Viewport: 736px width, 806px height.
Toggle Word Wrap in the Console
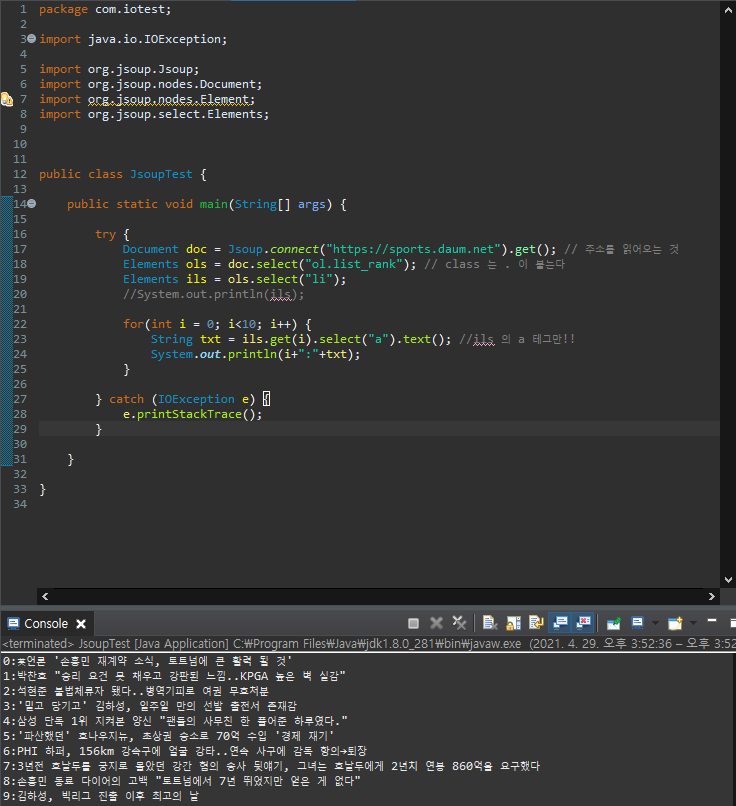point(536,624)
